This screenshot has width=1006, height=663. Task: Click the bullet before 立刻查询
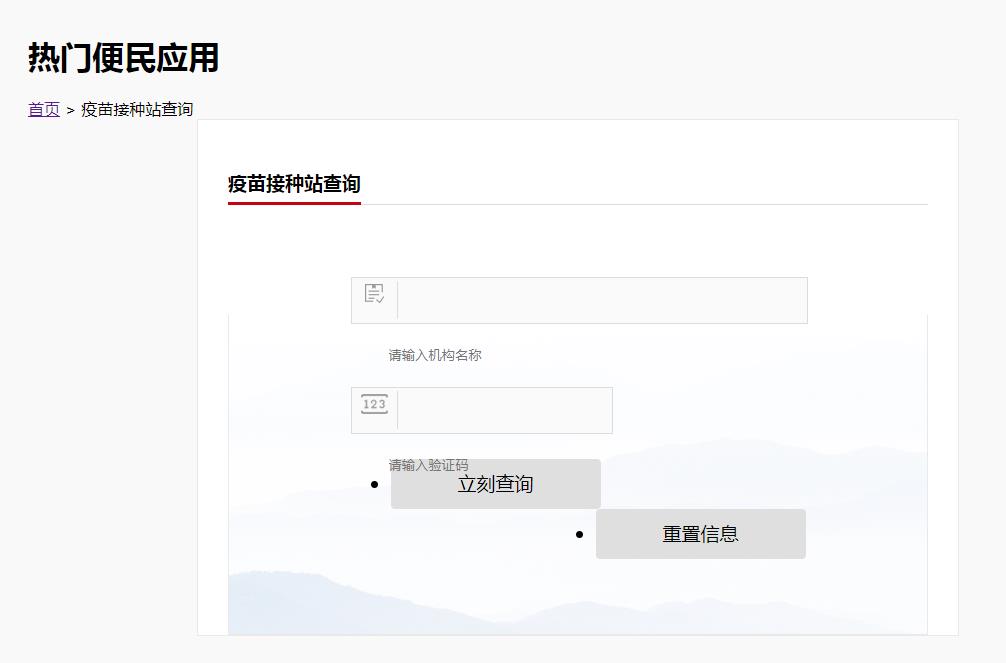coord(374,484)
